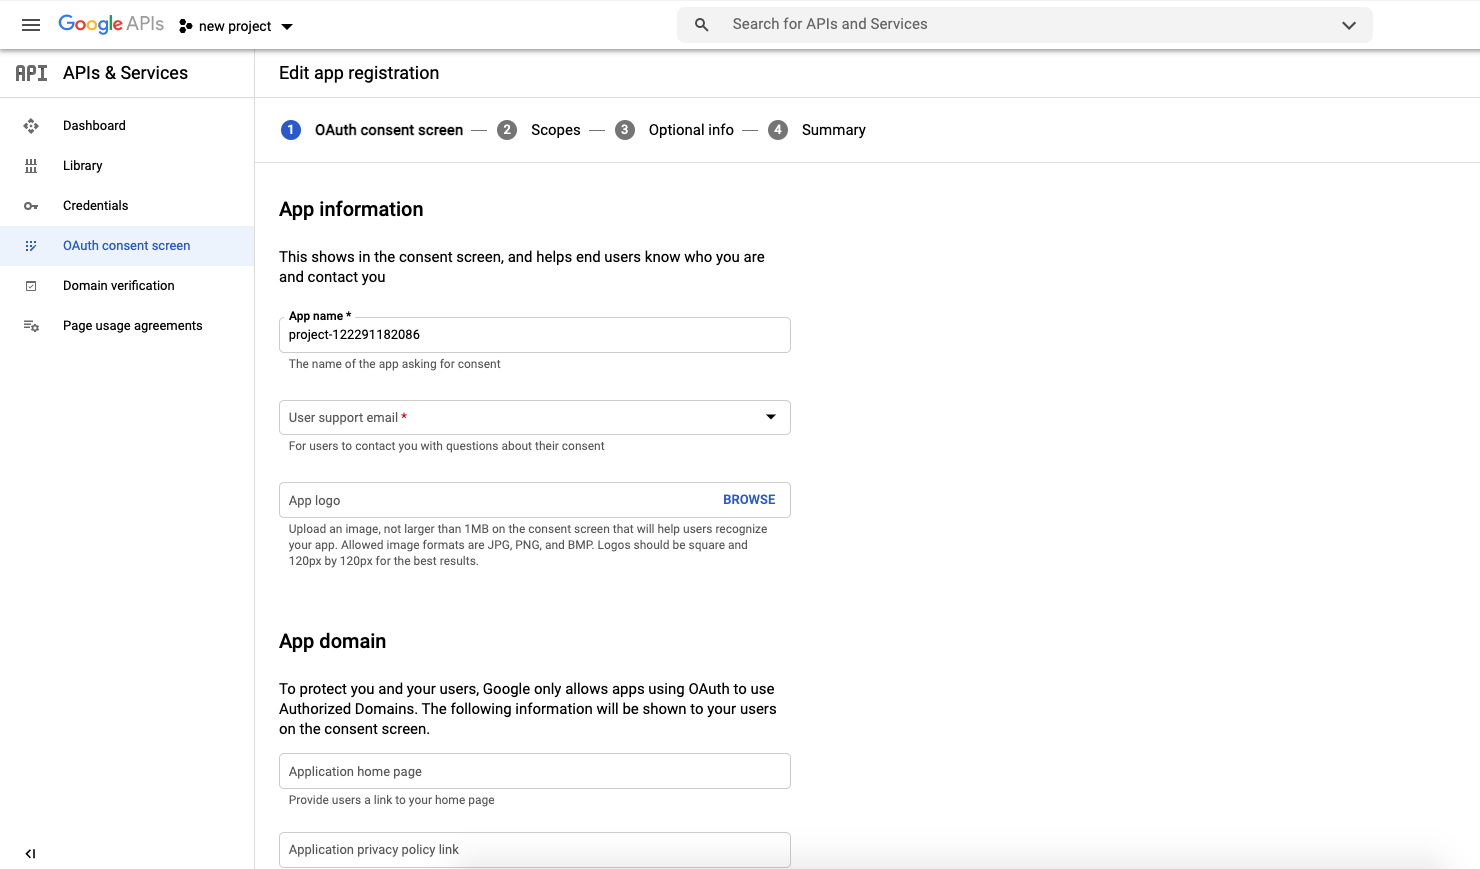Click the Domain verification checkbox icon

pos(31,286)
